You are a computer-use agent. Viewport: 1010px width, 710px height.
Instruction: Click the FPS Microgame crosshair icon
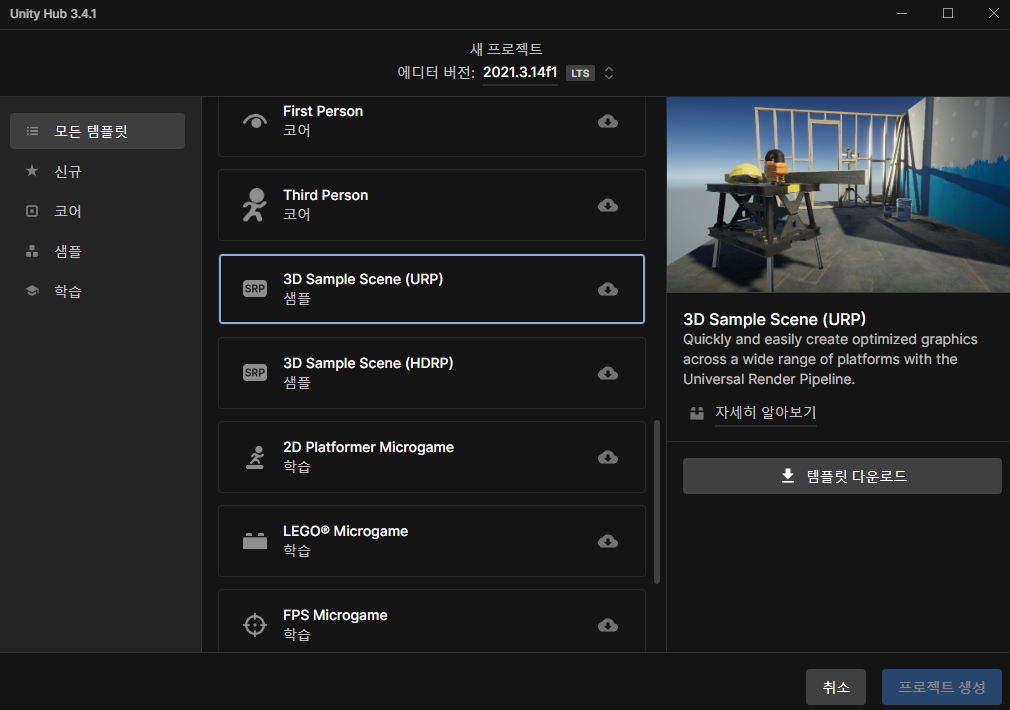tap(255, 624)
